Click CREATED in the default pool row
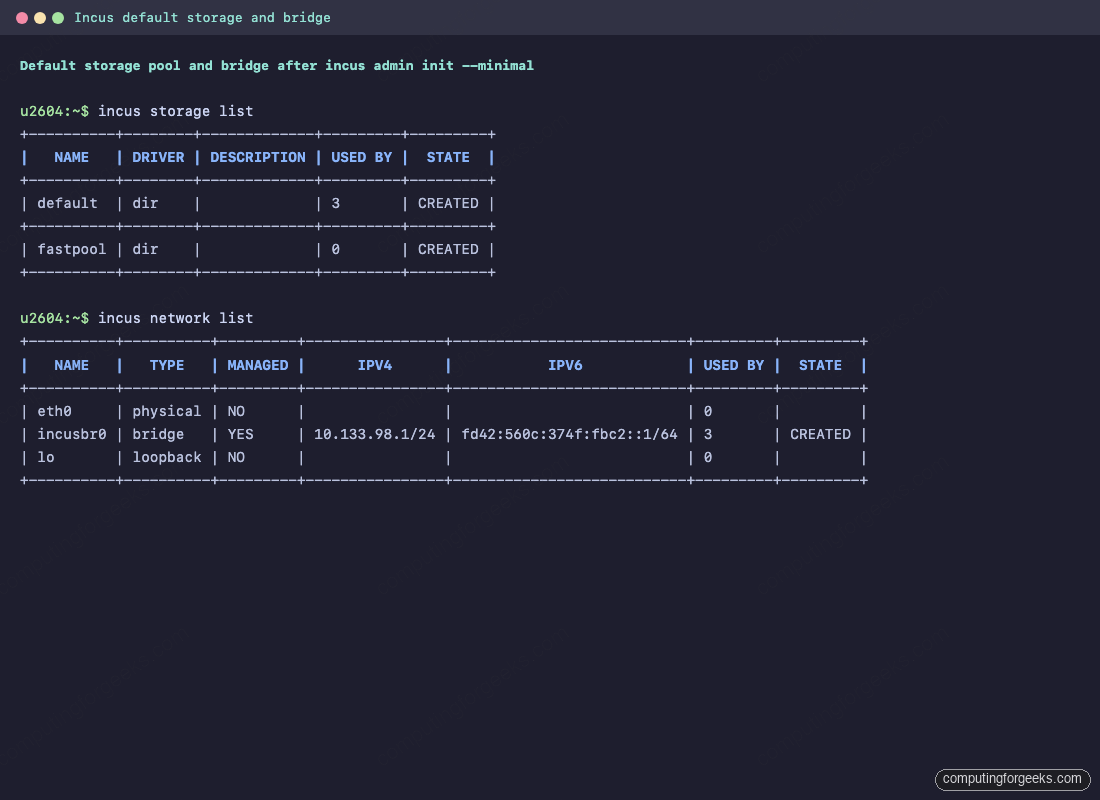 pyautogui.click(x=448, y=204)
